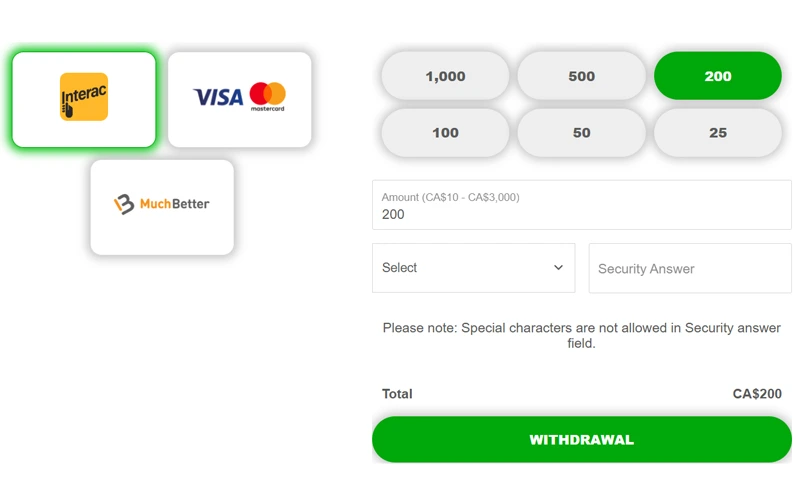Open the security question Select dropdown

[x=473, y=268]
